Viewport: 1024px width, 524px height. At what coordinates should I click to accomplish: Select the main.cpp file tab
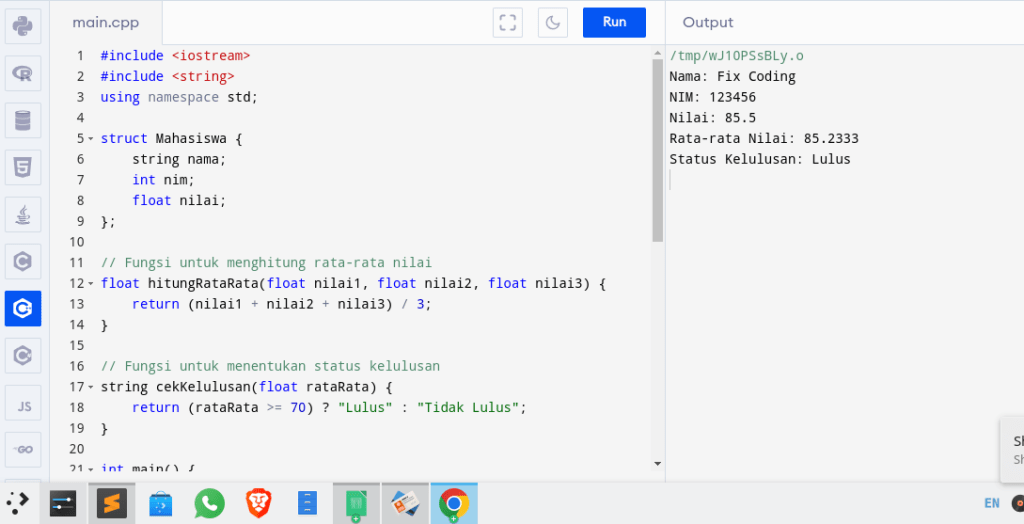106,22
